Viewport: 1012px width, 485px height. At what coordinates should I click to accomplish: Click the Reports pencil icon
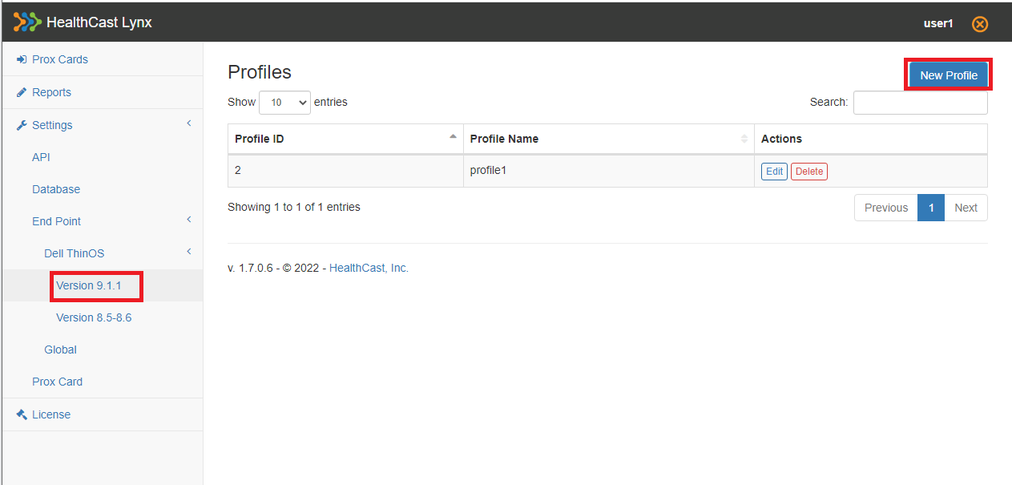[21, 92]
